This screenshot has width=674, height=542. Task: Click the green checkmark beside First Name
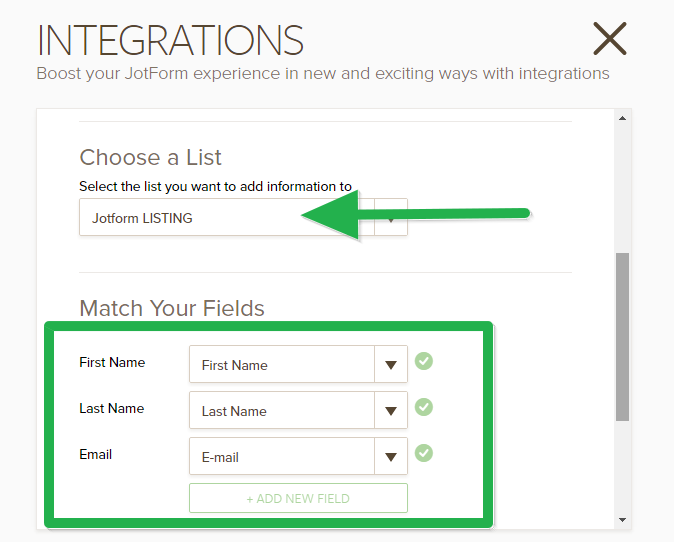(x=424, y=361)
